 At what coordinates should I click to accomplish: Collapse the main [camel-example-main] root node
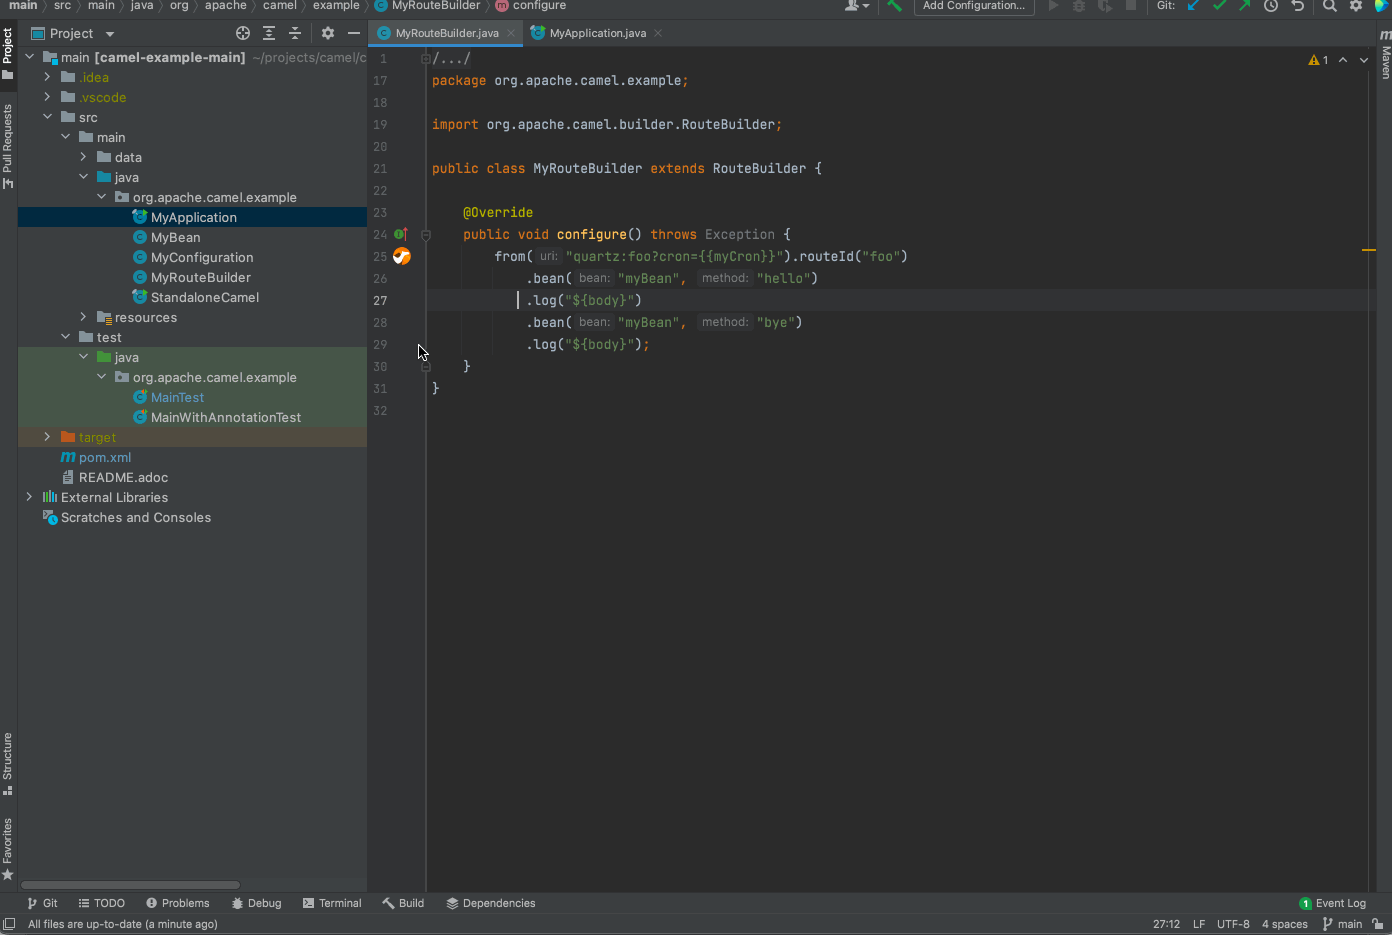[x=30, y=57]
